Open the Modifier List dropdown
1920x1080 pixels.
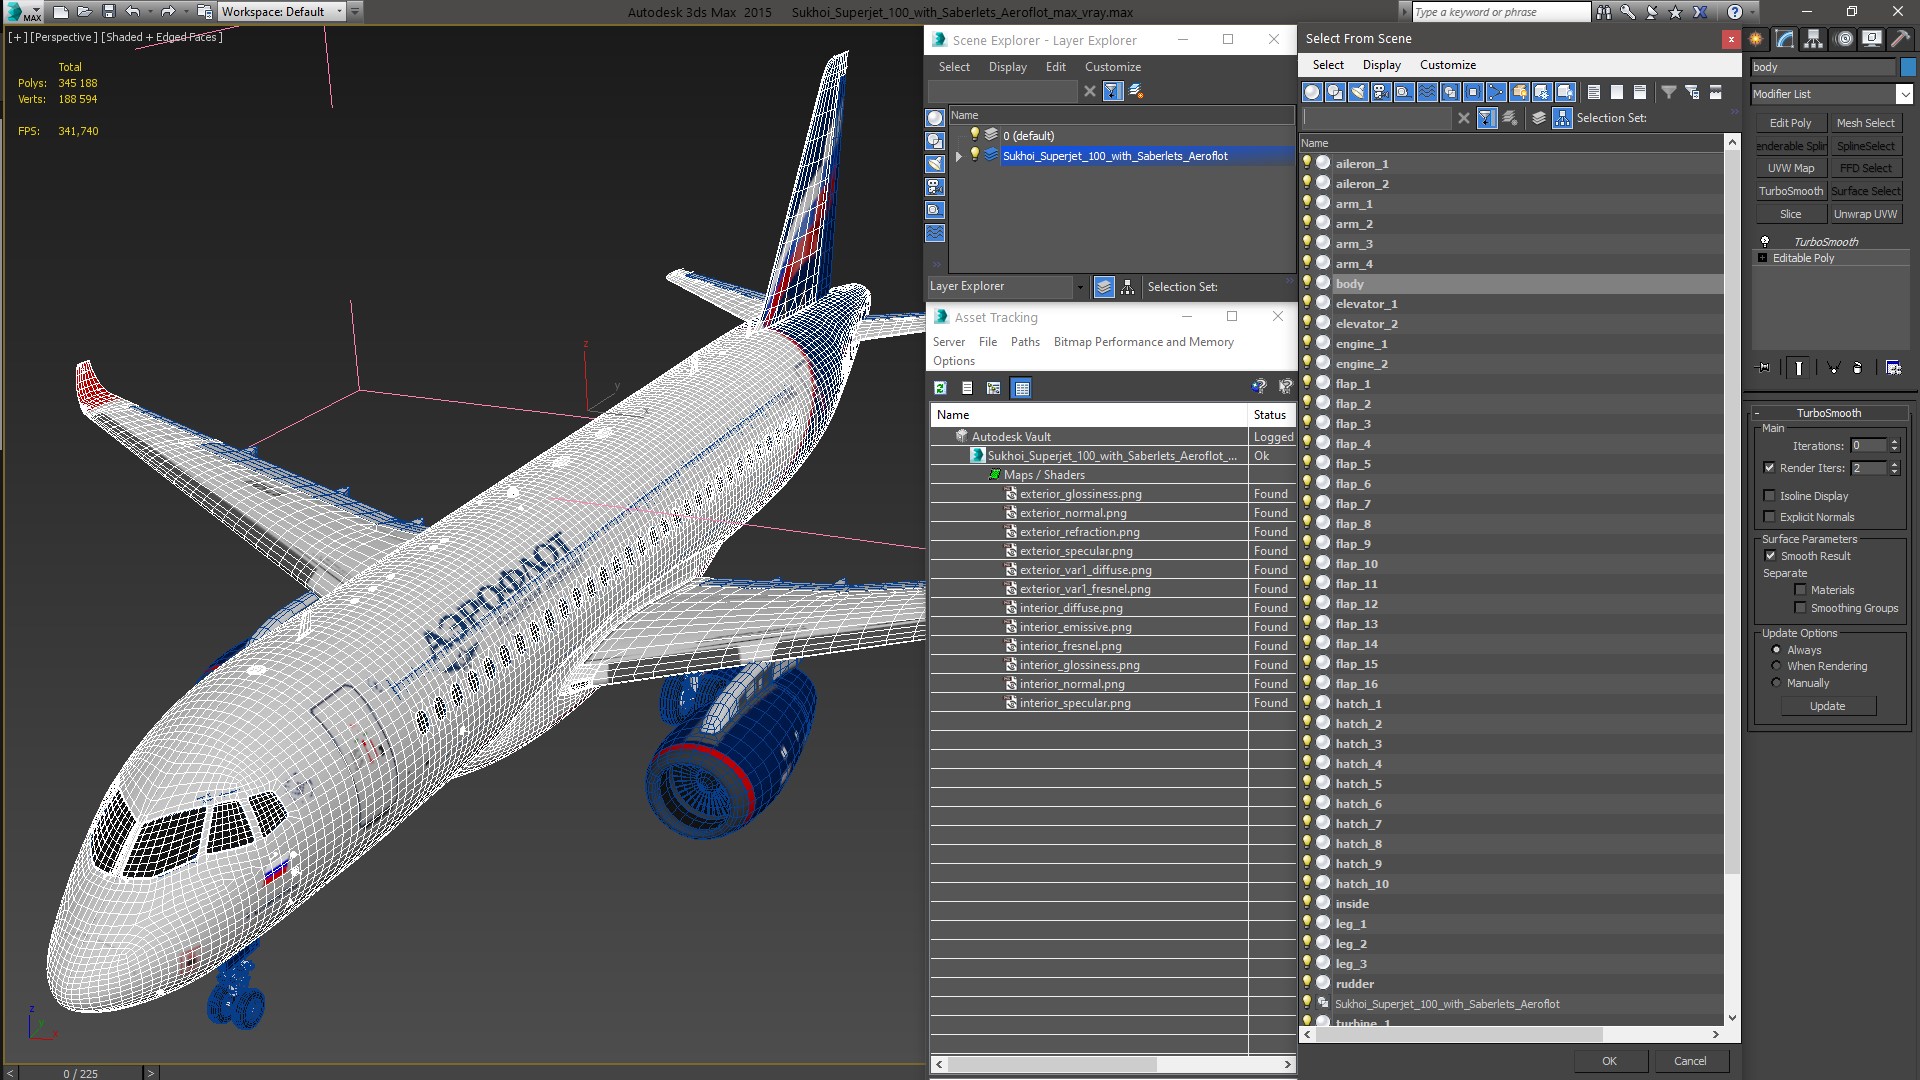[1903, 94]
